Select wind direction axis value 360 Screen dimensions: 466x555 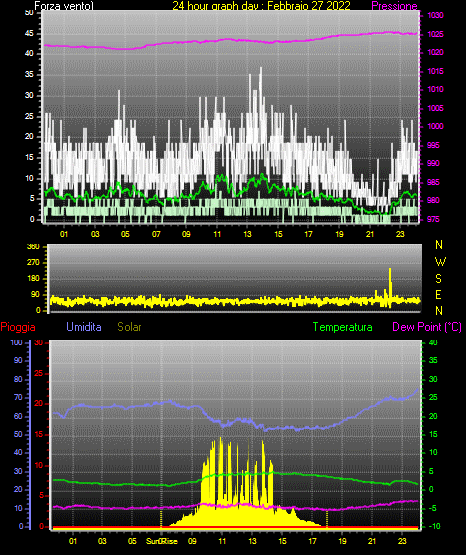[x=33, y=247]
